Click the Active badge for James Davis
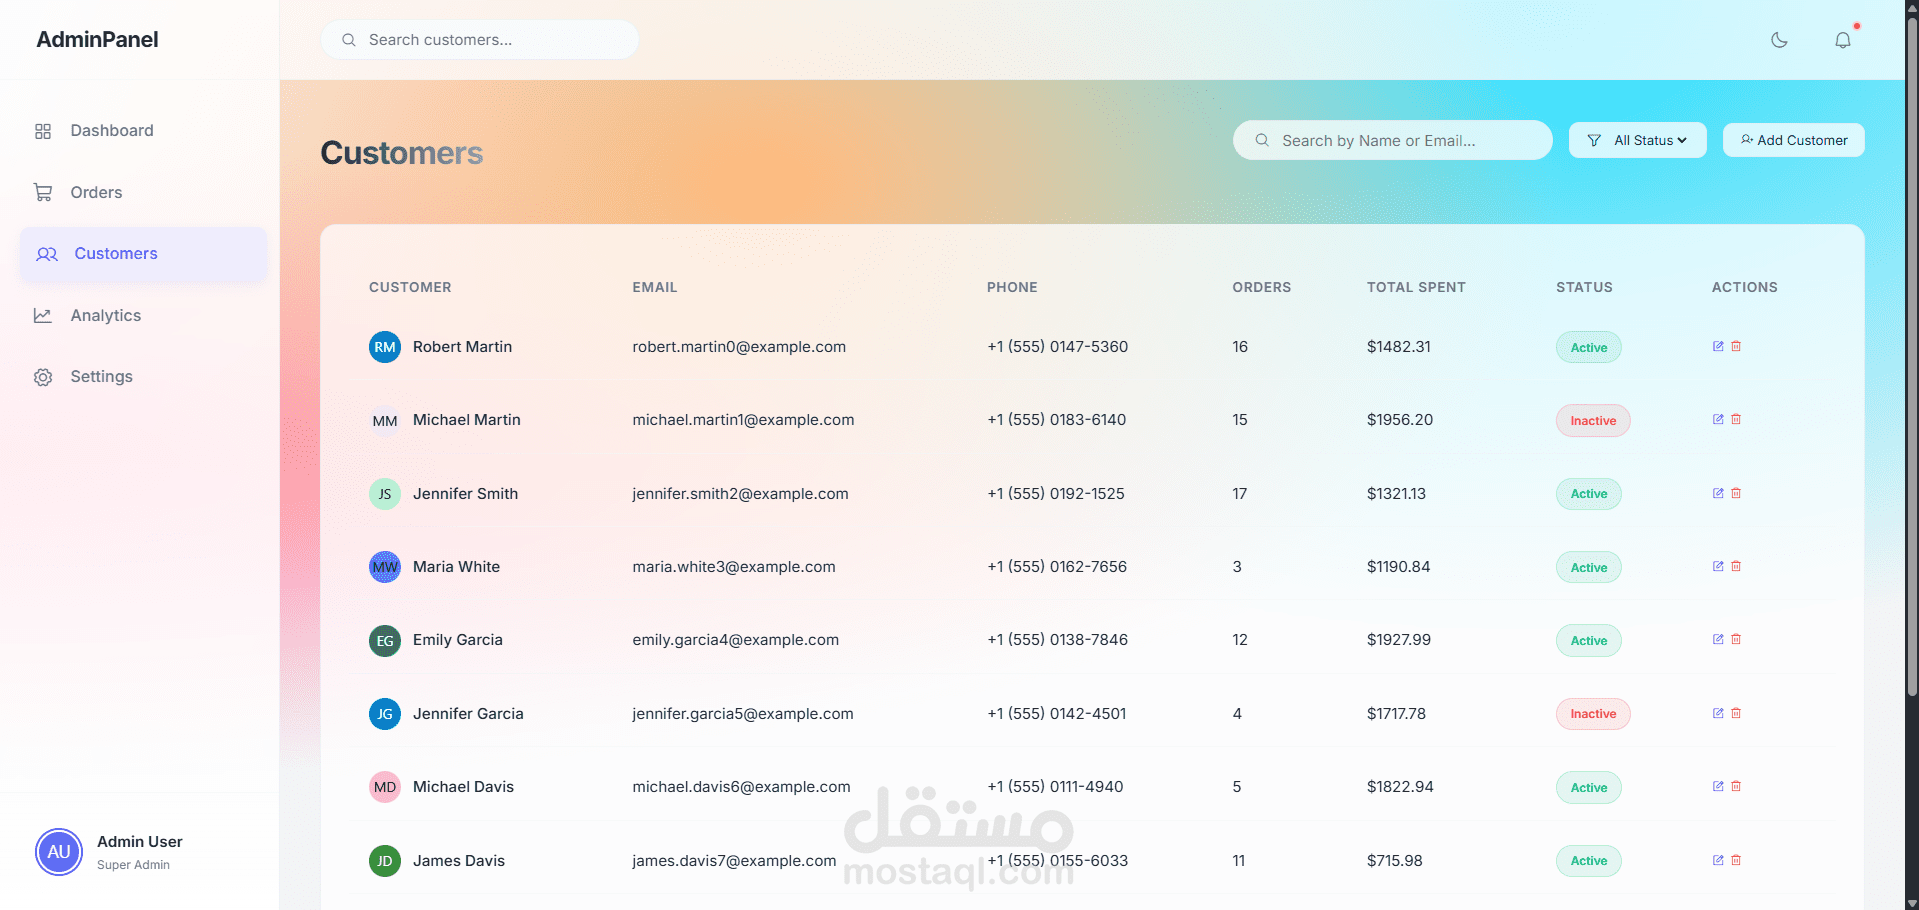This screenshot has width=1919, height=910. pyautogui.click(x=1588, y=861)
